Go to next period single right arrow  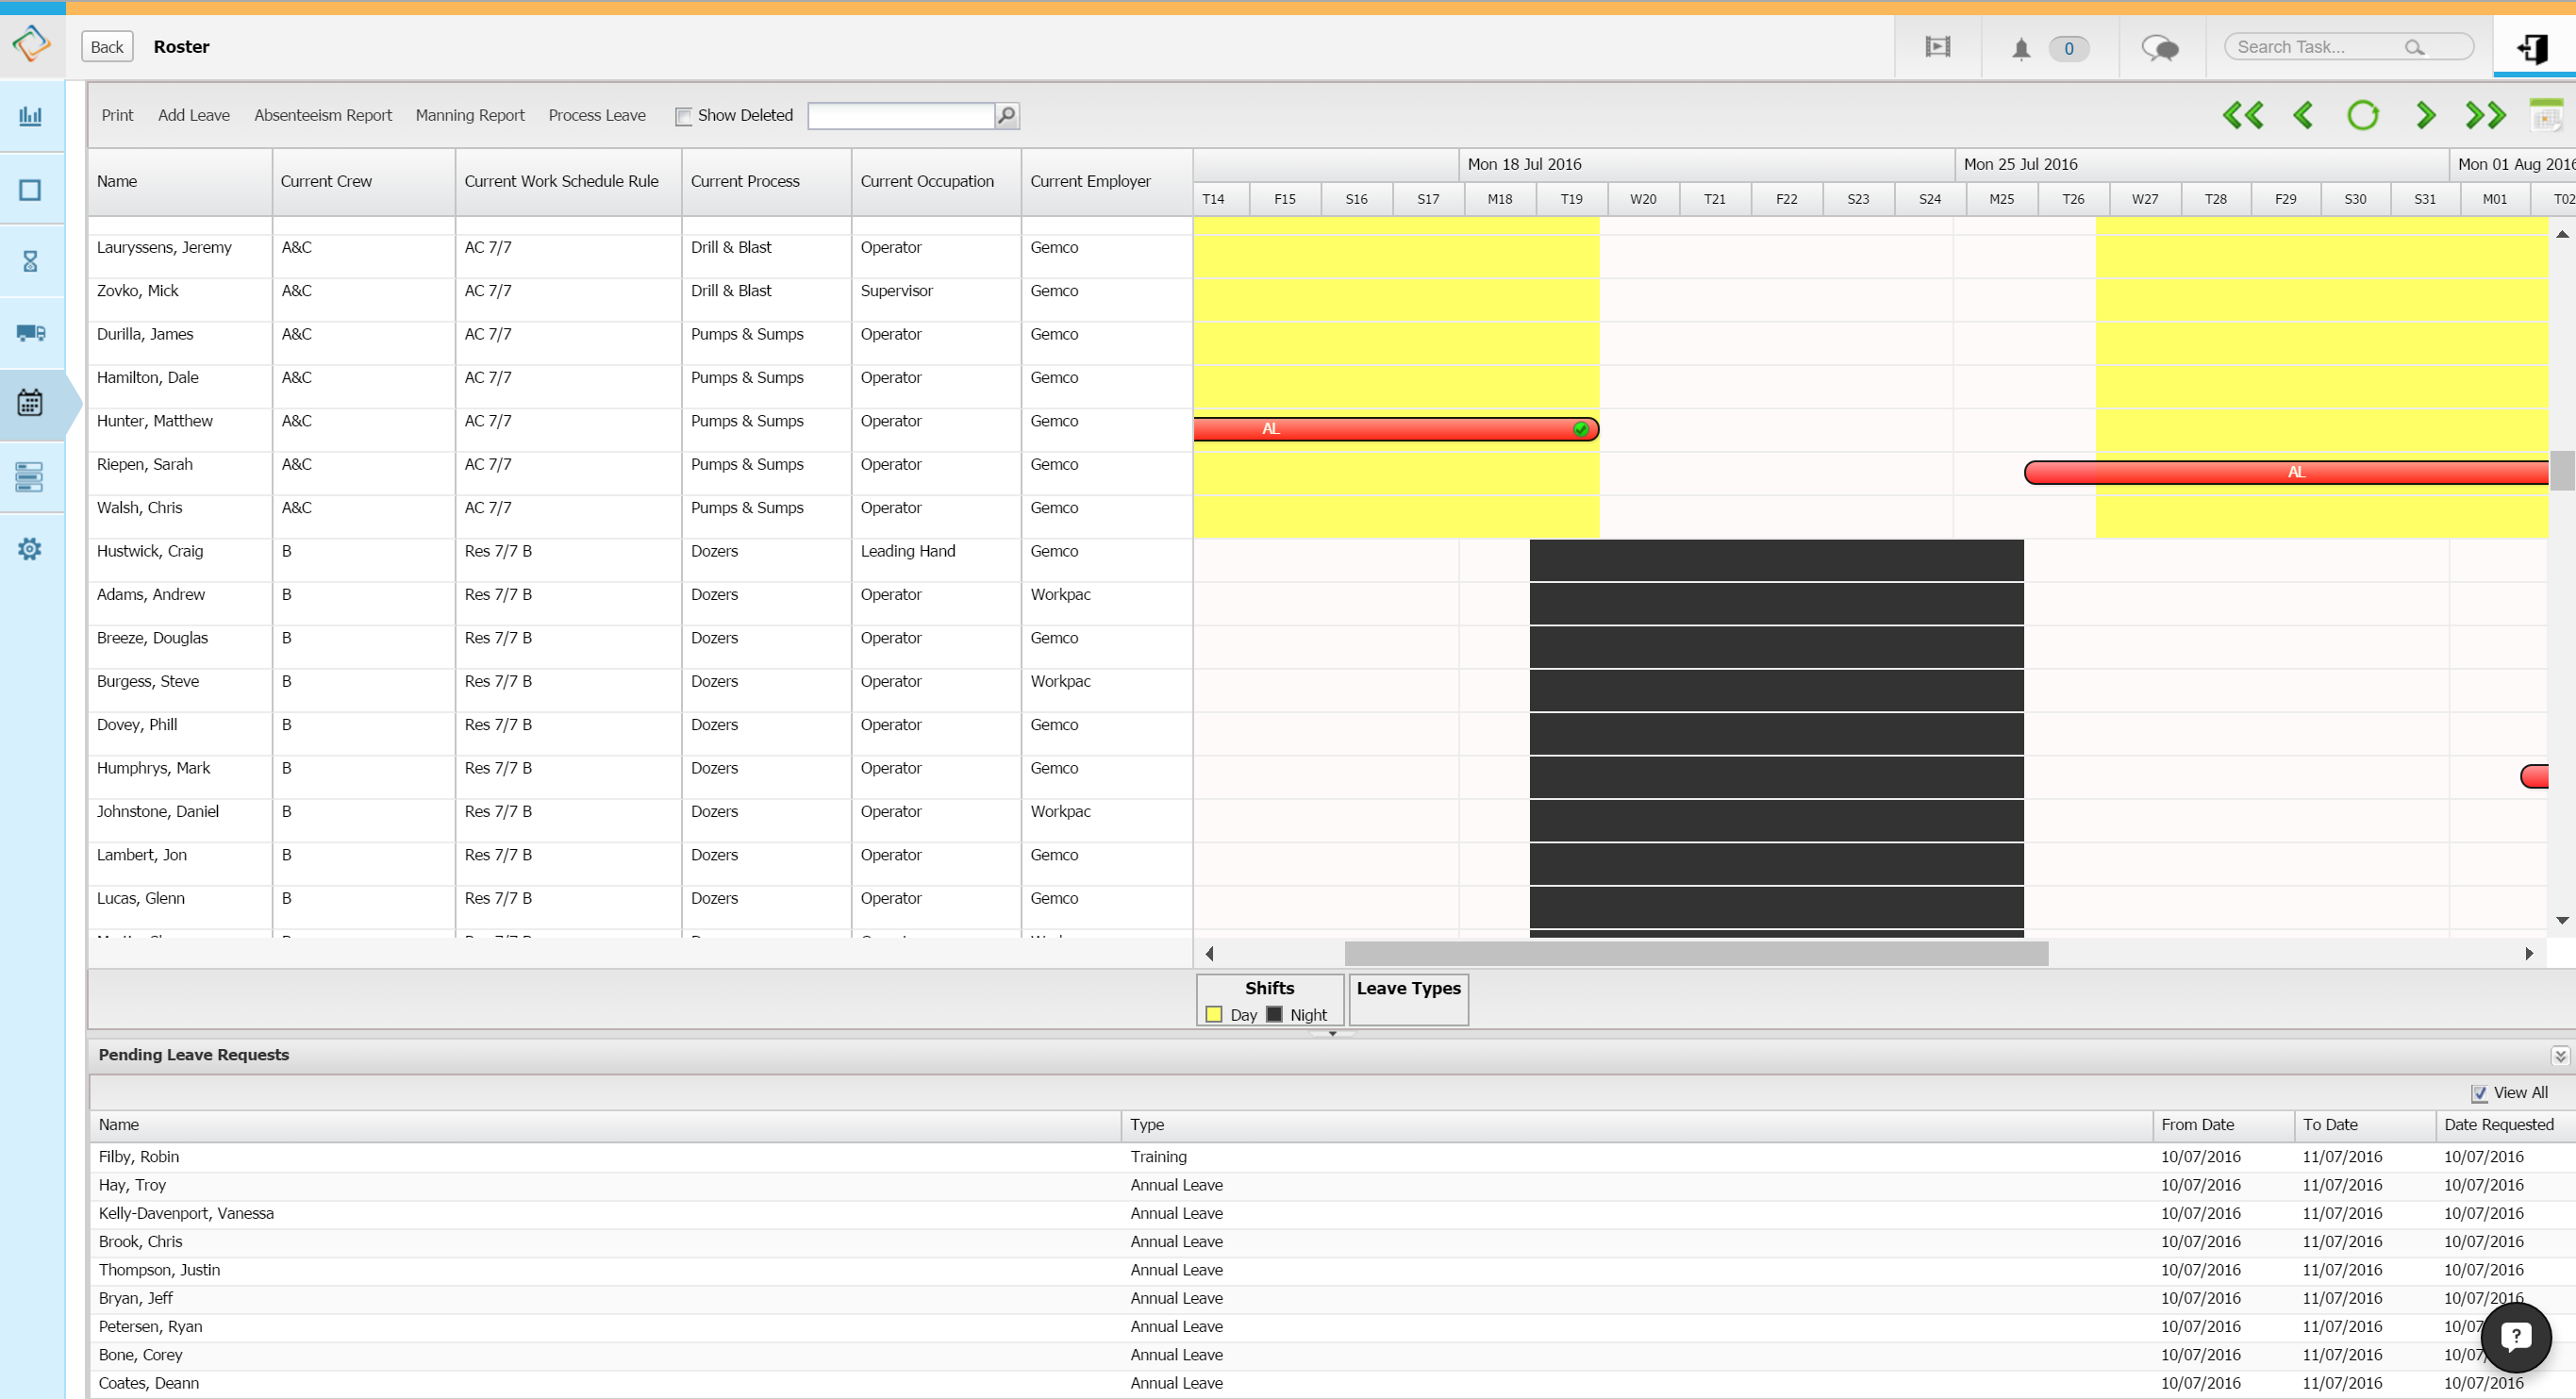pyautogui.click(x=2425, y=116)
